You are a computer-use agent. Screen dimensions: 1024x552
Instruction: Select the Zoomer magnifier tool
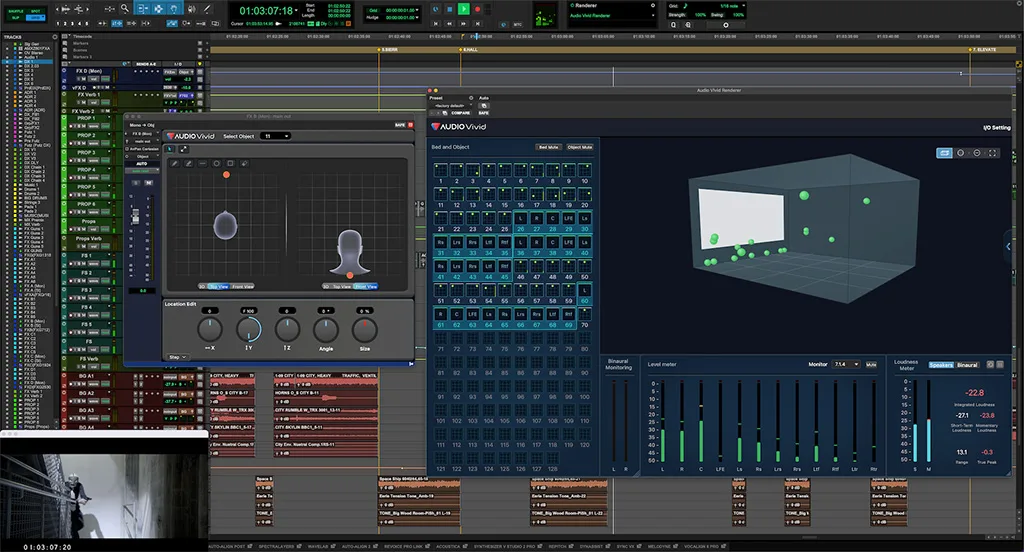pyautogui.click(x=125, y=8)
